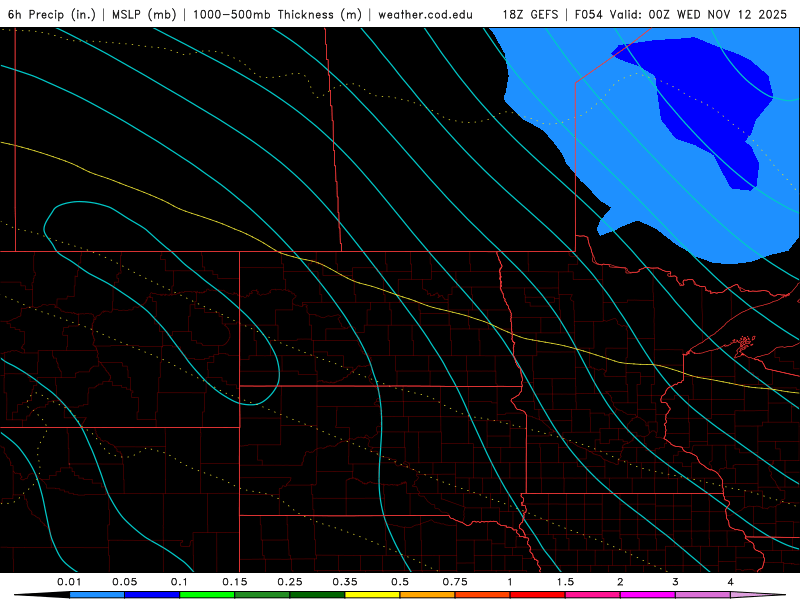The image size is (800, 600).
Task: Click the "MSLP (mb)" header label
Action: [x=144, y=14]
